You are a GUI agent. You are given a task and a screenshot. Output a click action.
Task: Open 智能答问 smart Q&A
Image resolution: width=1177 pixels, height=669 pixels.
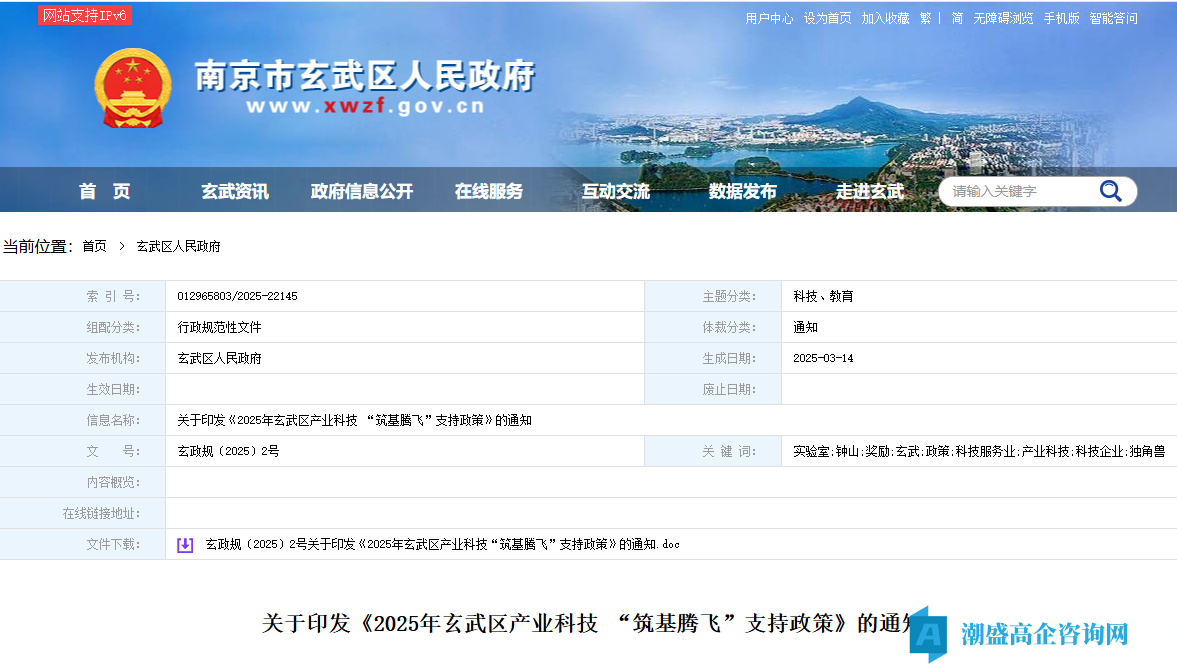(1112, 17)
